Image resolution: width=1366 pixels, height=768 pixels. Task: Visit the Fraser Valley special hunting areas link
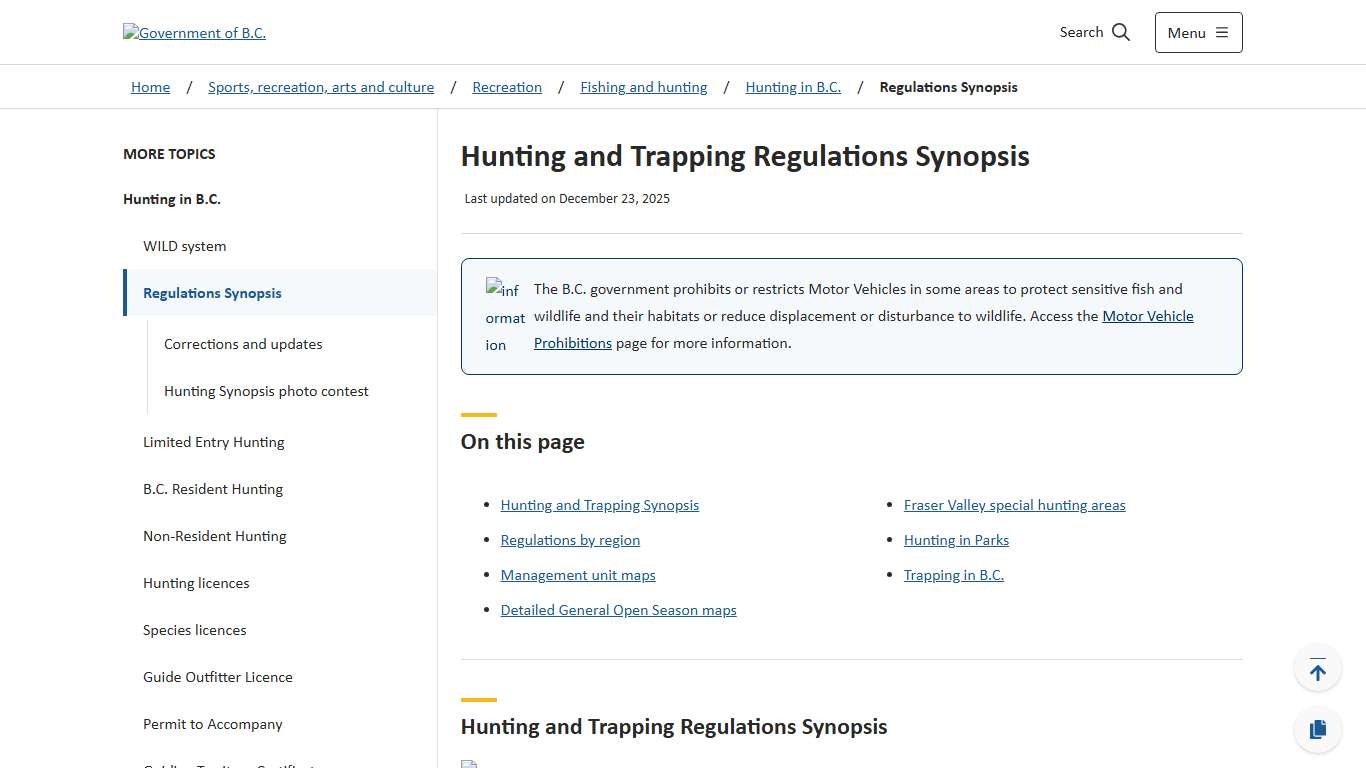click(x=1015, y=505)
